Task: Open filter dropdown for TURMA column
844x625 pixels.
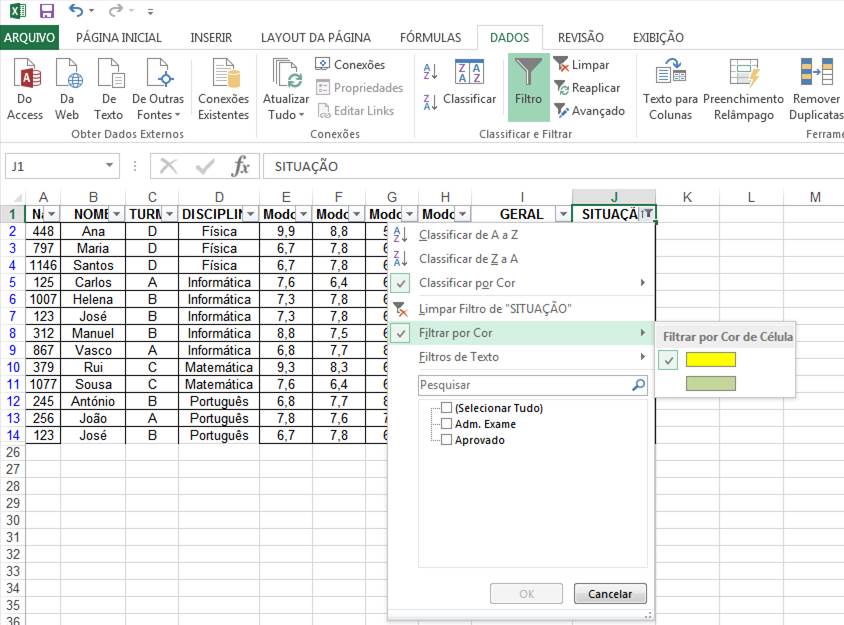Action: point(170,214)
